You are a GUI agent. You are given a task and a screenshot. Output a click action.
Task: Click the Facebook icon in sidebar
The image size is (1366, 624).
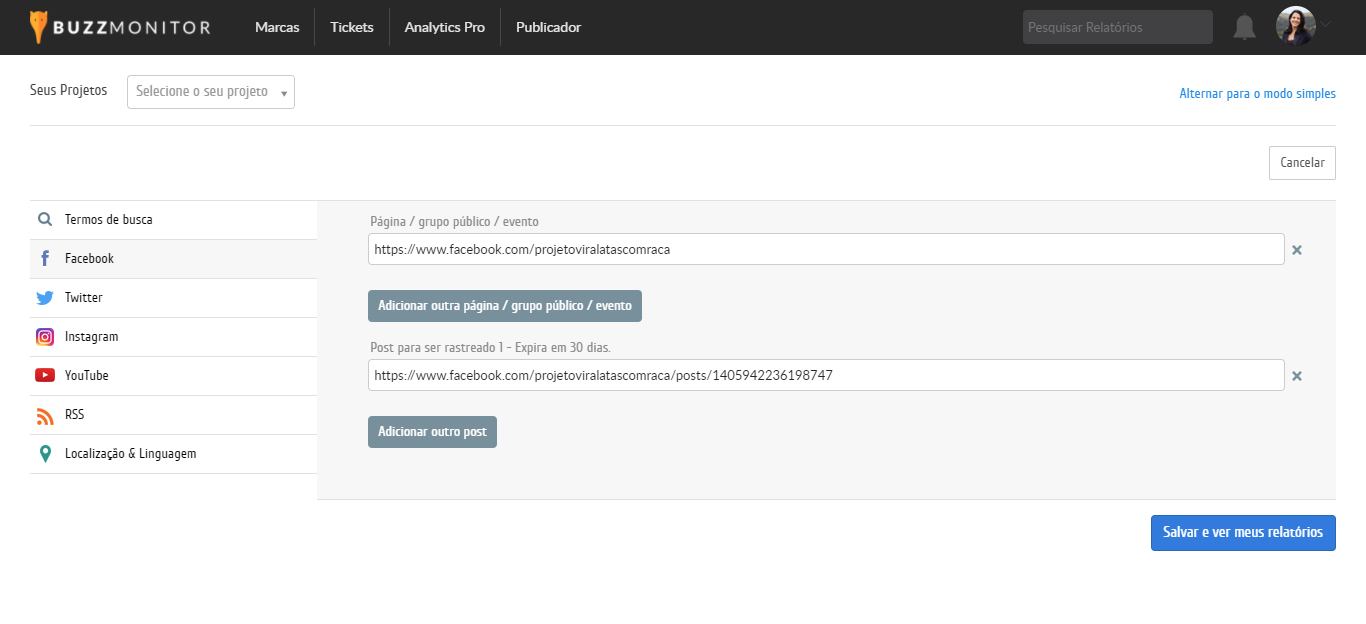[45, 259]
